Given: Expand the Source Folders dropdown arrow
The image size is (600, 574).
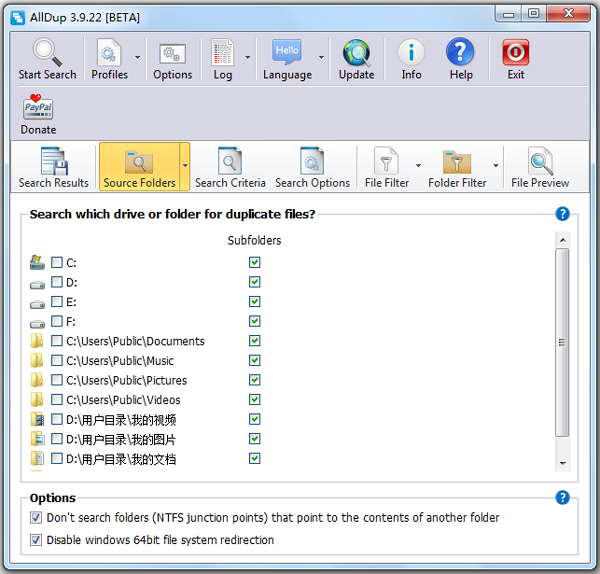Looking at the screenshot, I should point(185,166).
